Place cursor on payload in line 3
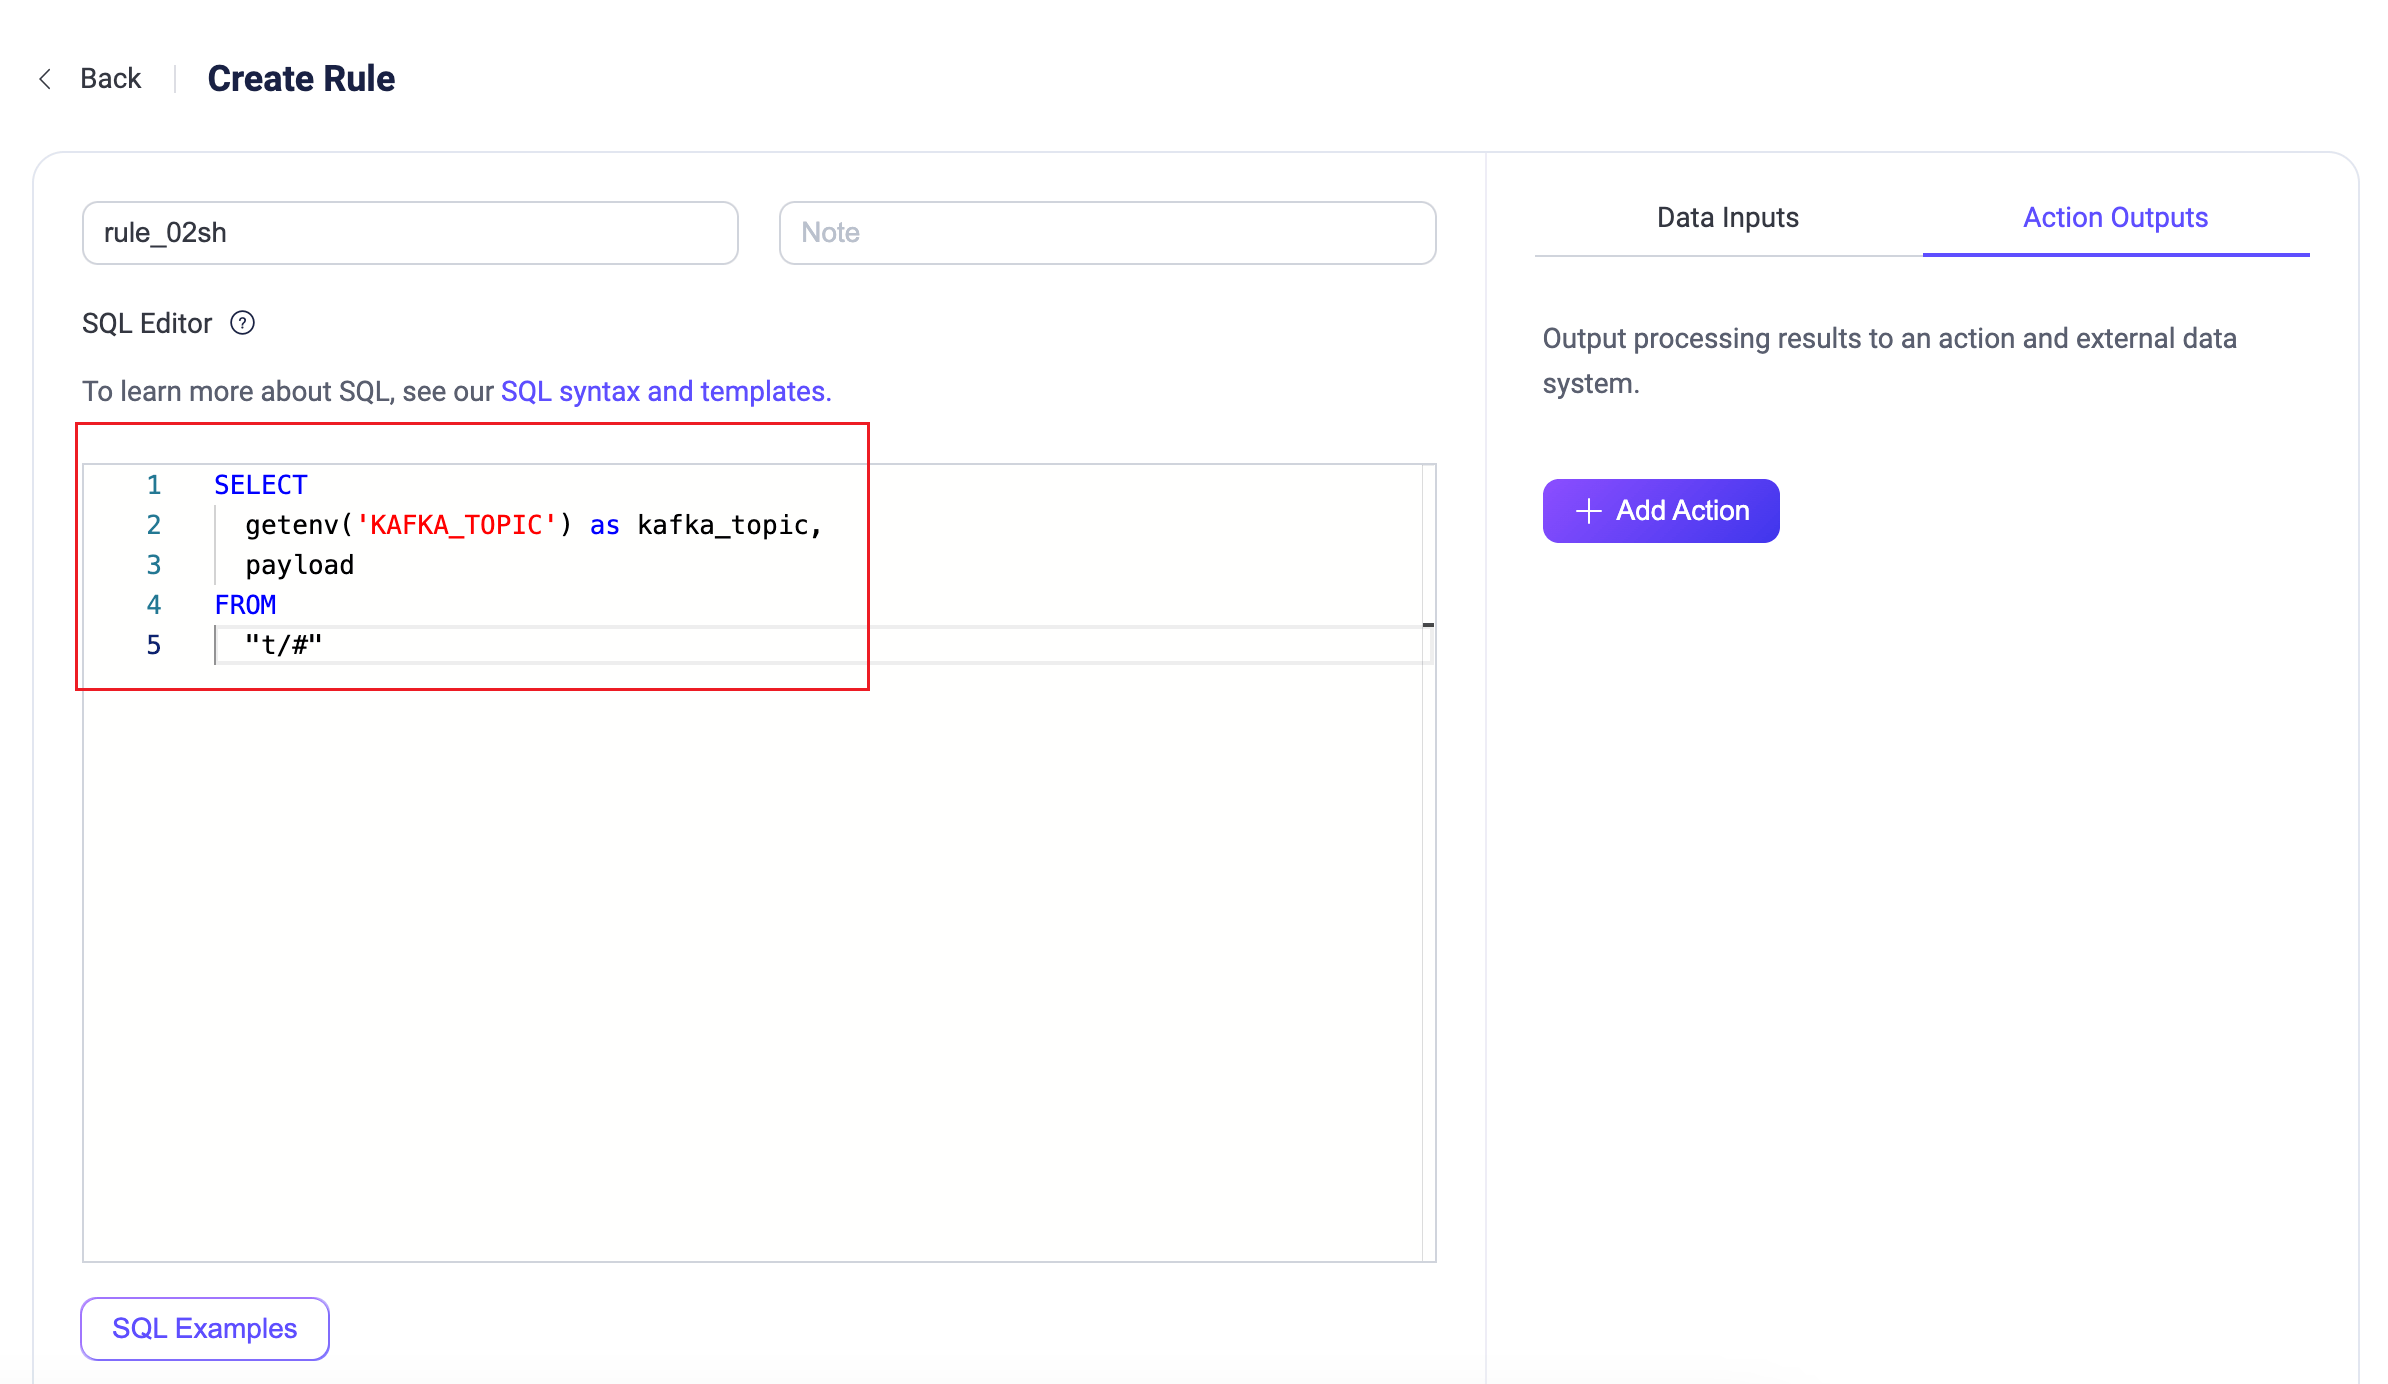The width and height of the screenshot is (2388, 1384). click(x=300, y=565)
